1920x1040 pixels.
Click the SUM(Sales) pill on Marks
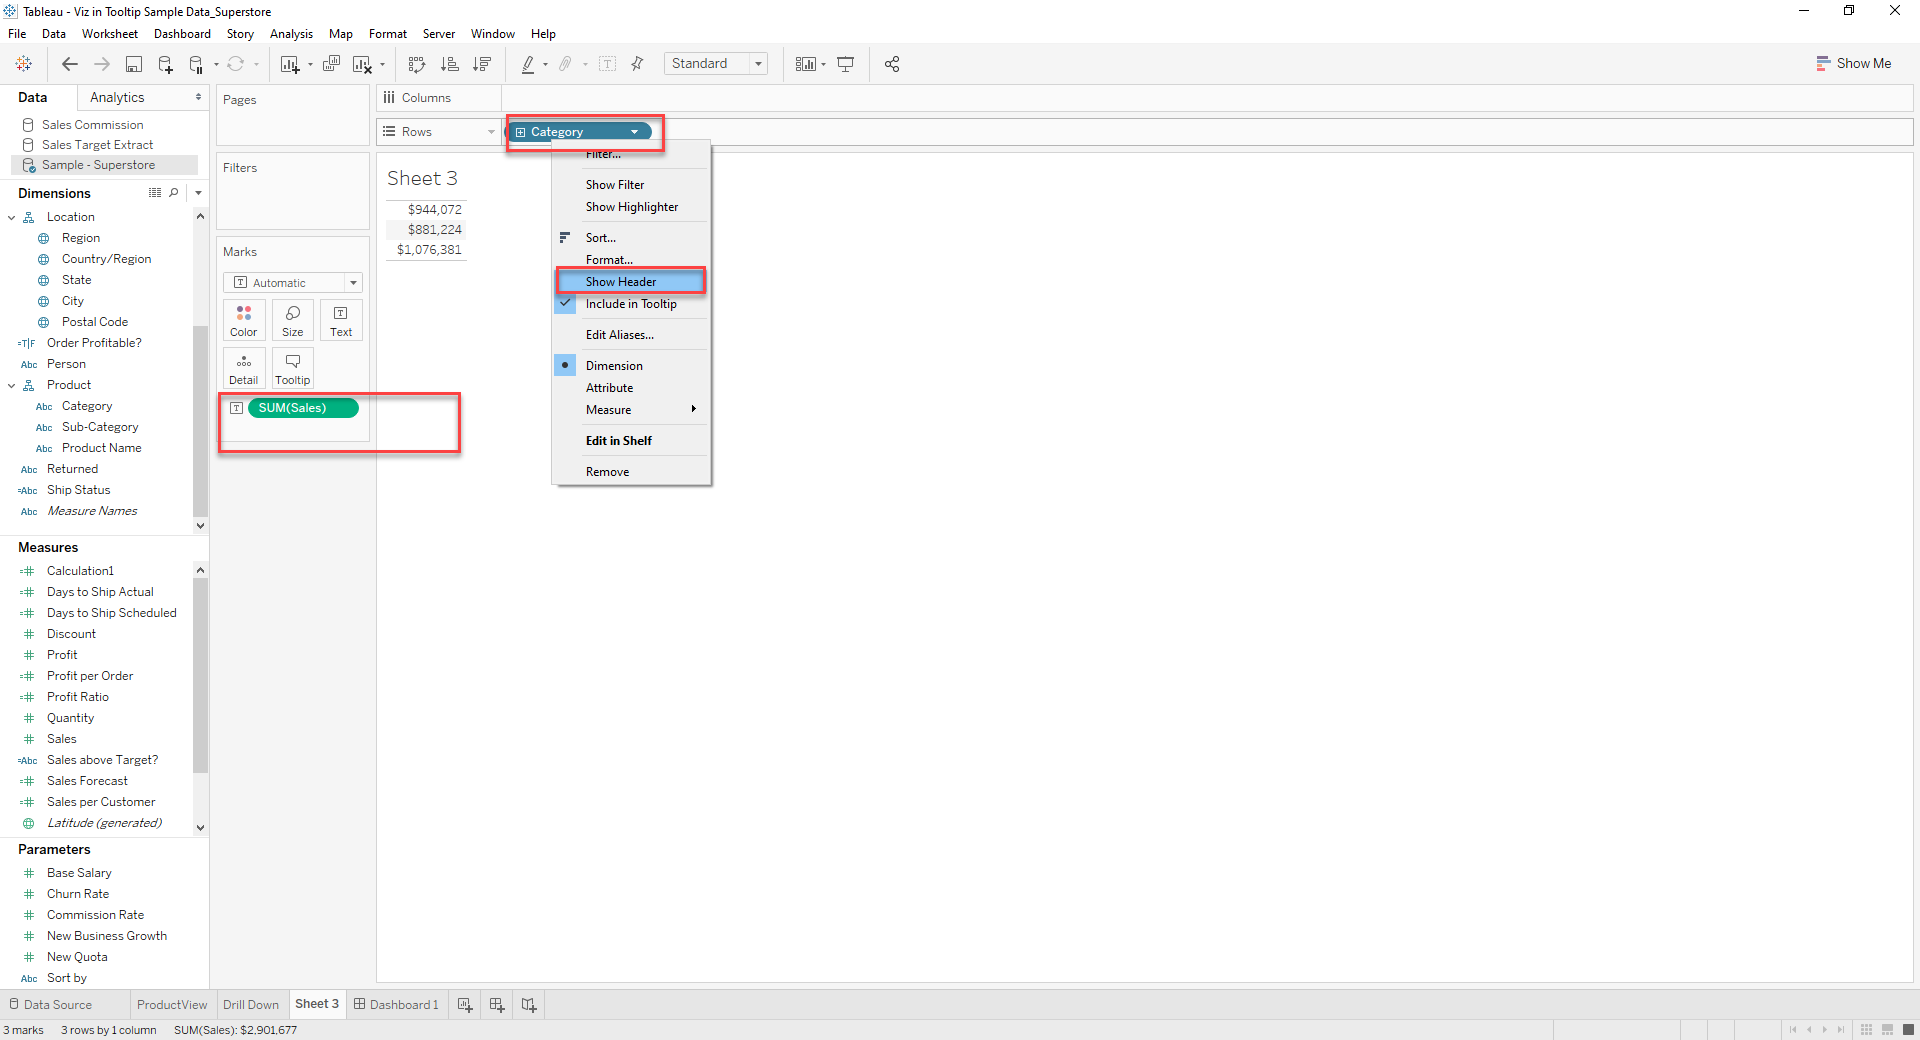pos(303,408)
